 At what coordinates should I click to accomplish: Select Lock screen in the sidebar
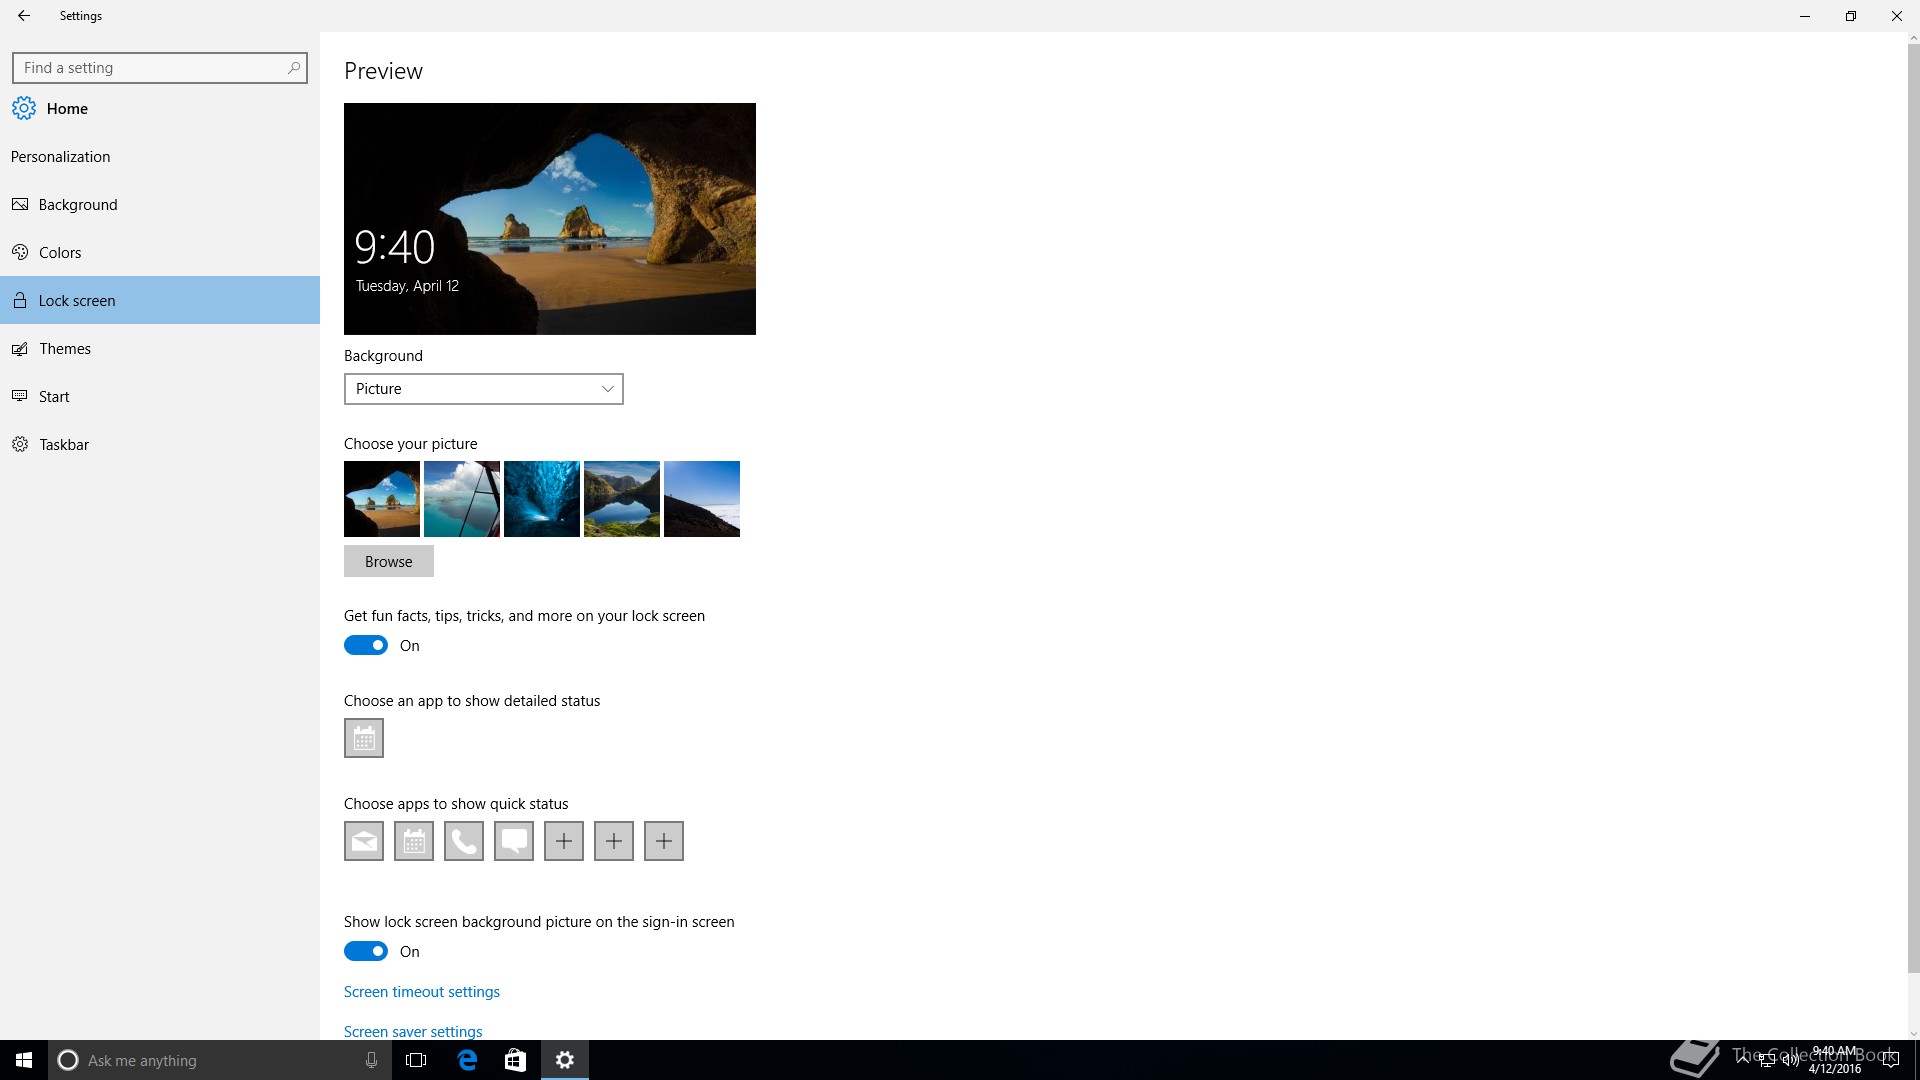pos(160,300)
